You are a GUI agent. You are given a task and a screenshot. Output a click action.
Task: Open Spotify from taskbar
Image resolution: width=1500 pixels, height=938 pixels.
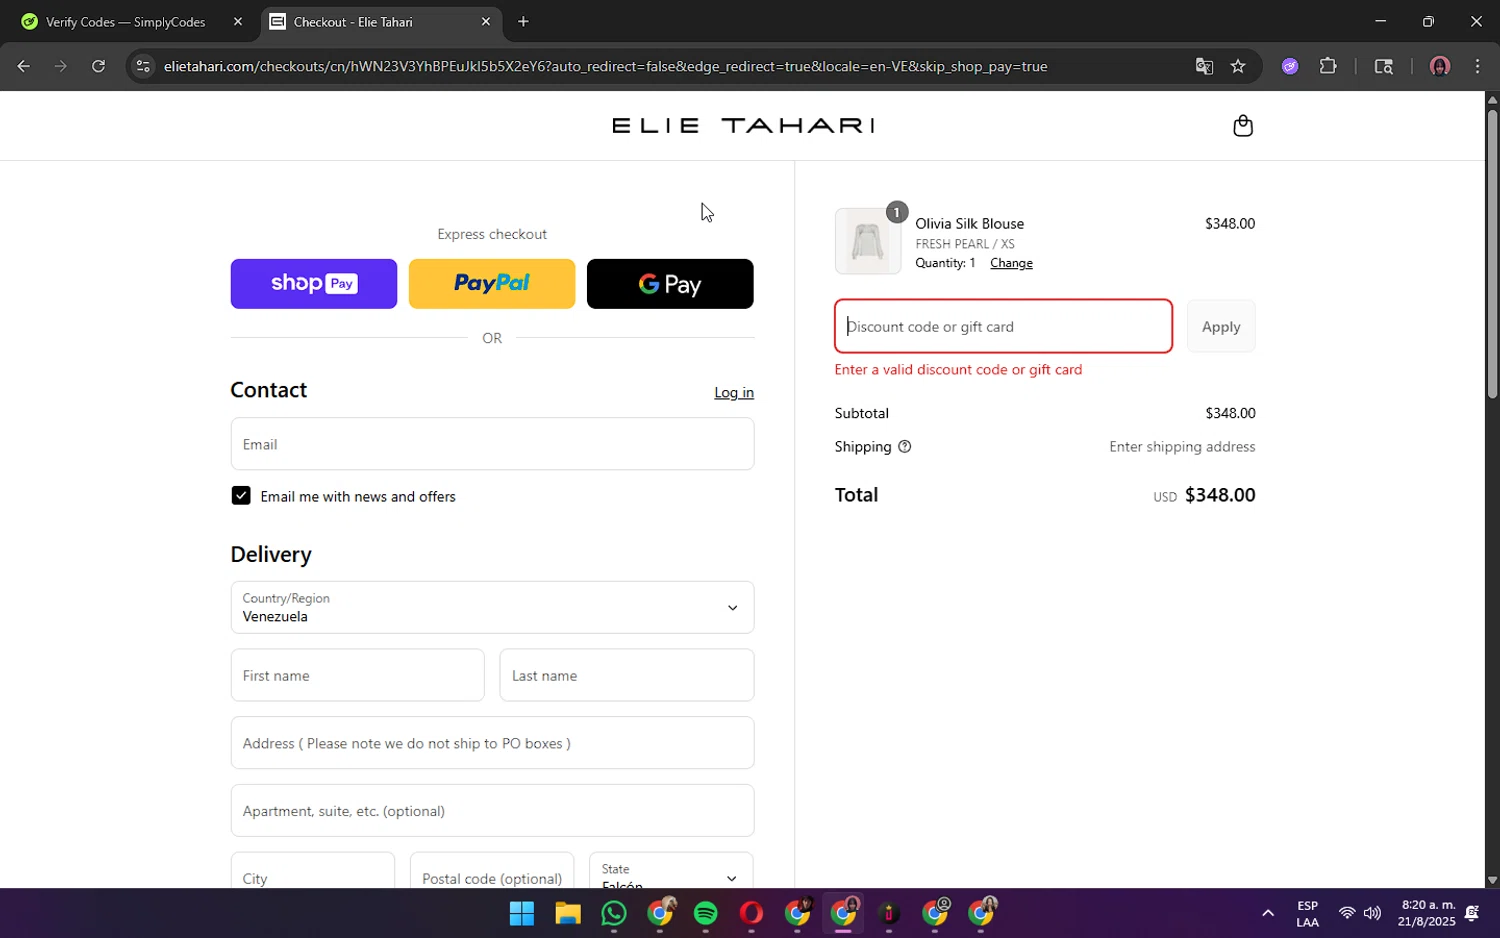point(706,913)
